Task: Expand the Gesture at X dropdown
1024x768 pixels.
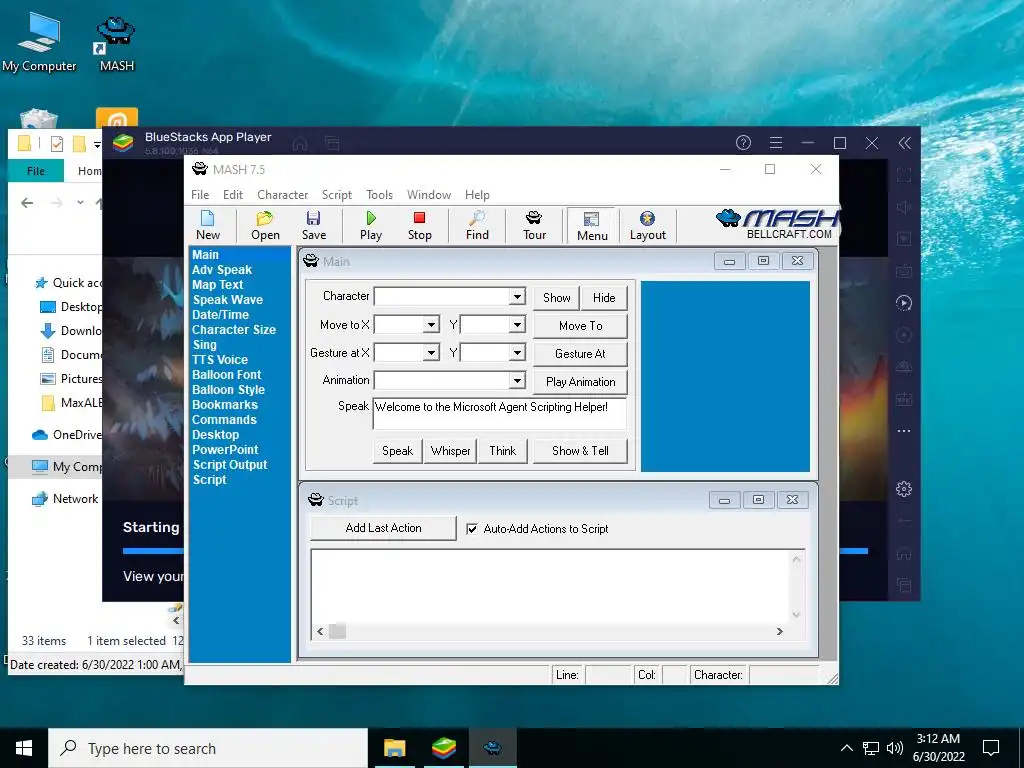Action: tap(431, 353)
